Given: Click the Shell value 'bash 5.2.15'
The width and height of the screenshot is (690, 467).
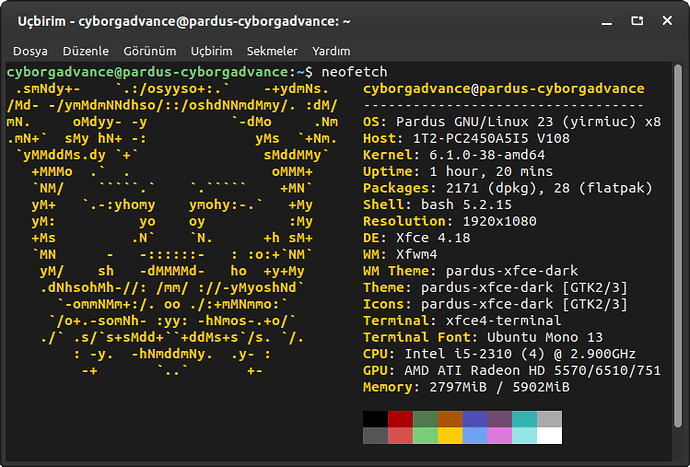Looking at the screenshot, I should coord(466,205).
